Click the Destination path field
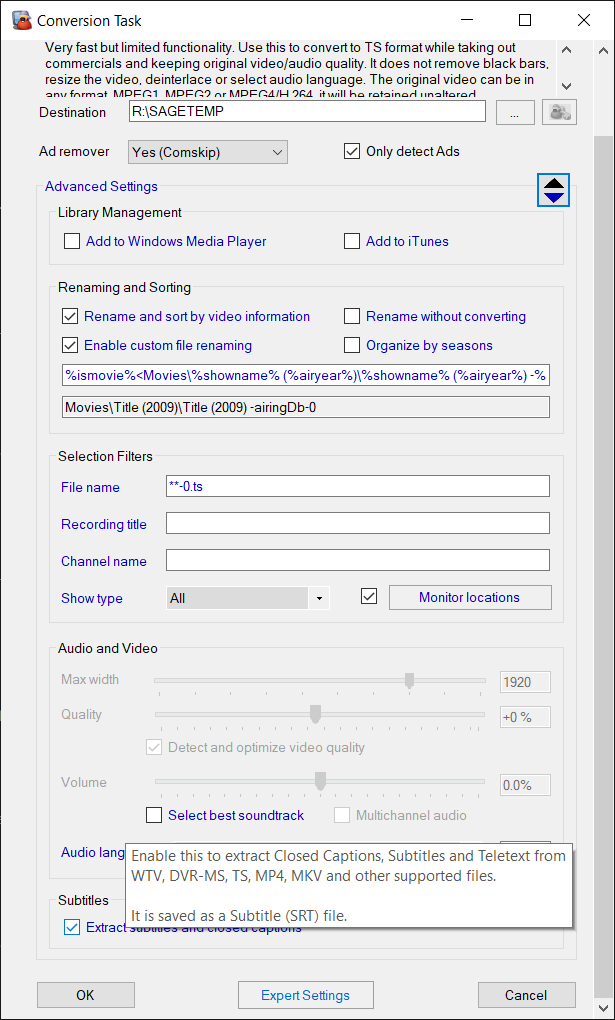The width and height of the screenshot is (615, 1020). click(x=307, y=112)
